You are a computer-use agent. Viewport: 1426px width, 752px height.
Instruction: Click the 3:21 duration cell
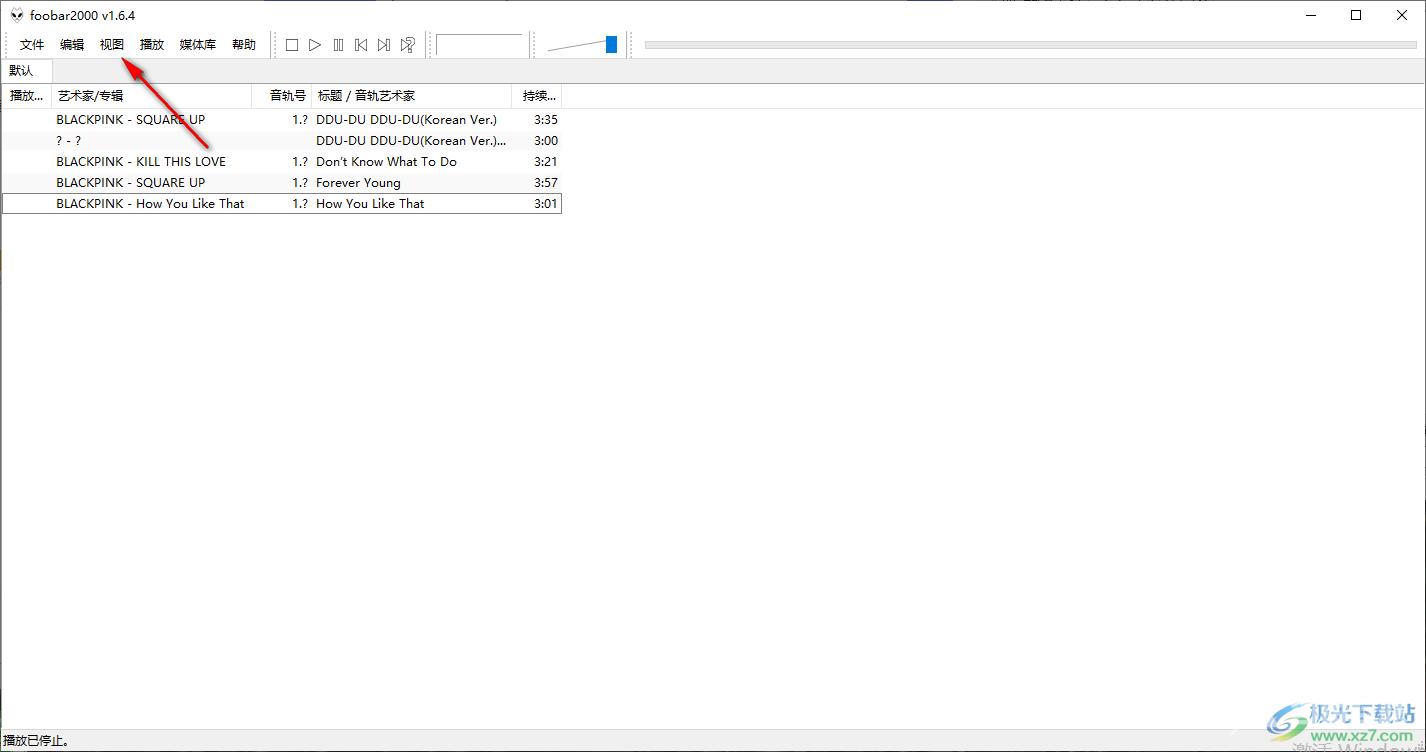tap(546, 162)
